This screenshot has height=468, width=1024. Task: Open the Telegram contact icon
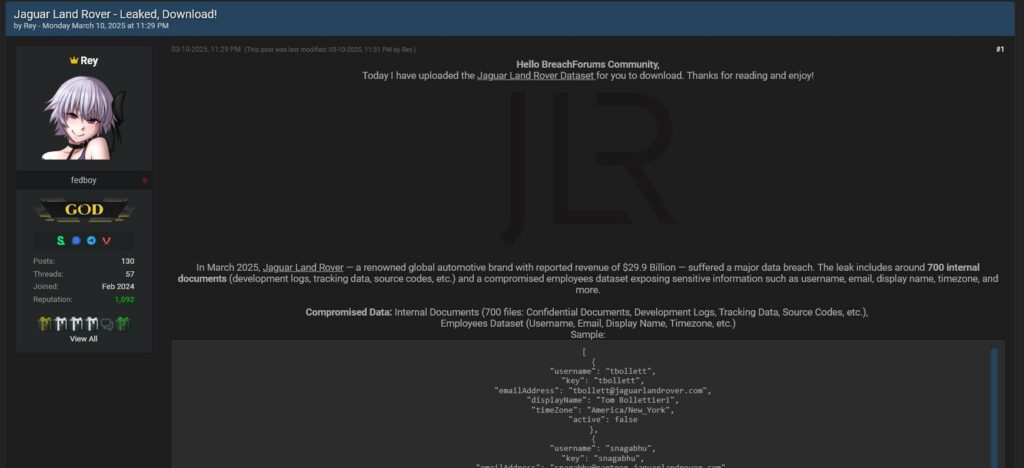click(91, 241)
